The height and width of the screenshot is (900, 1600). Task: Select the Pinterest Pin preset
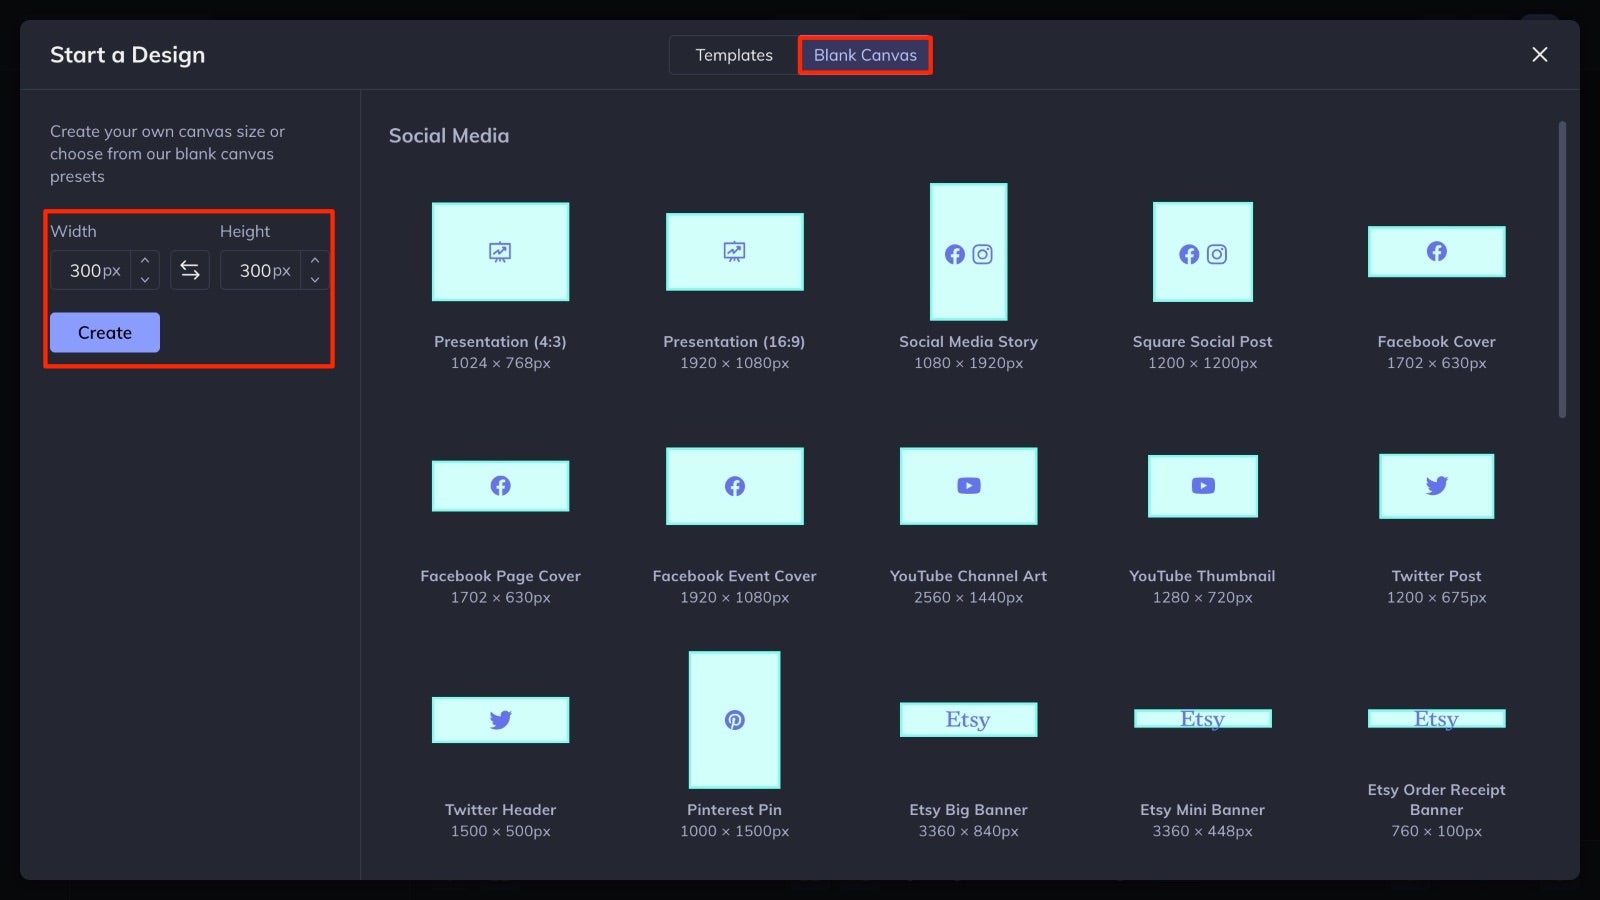click(x=734, y=720)
